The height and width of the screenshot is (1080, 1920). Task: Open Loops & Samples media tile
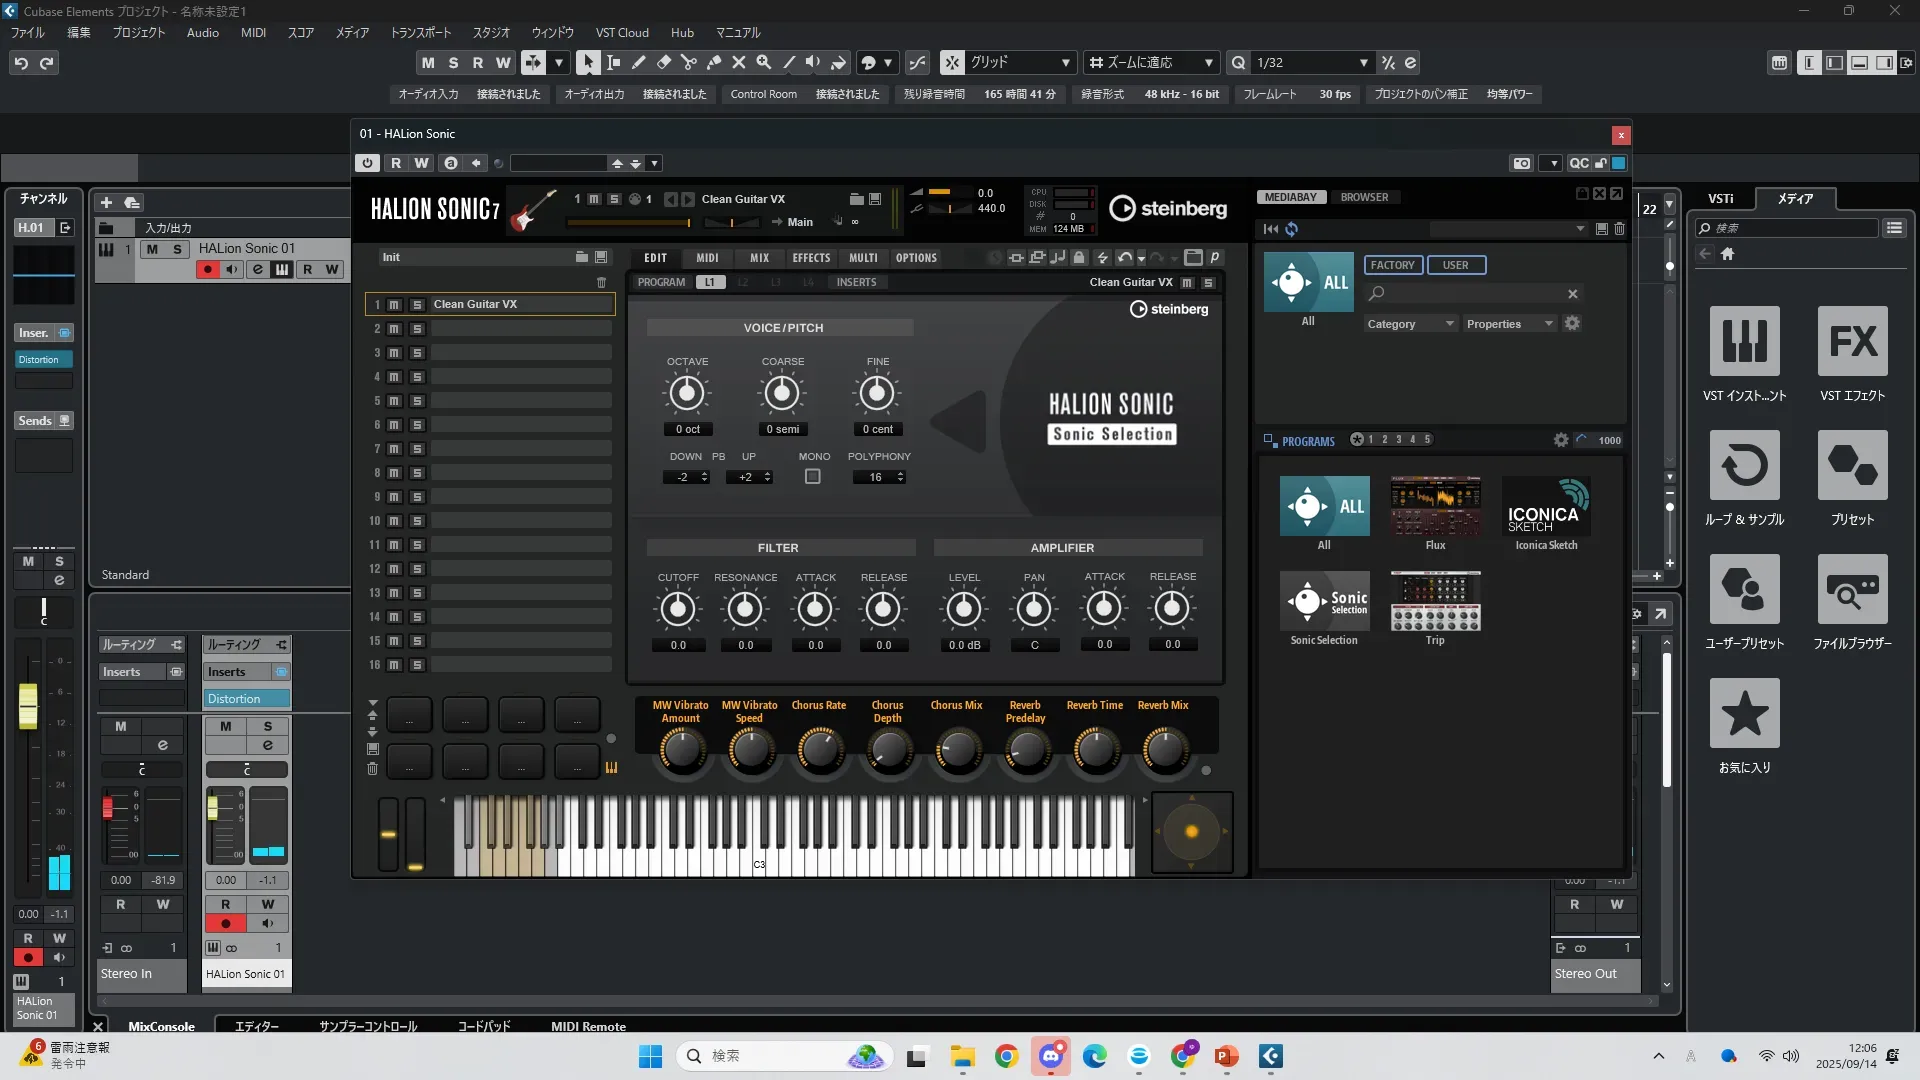pyautogui.click(x=1744, y=466)
